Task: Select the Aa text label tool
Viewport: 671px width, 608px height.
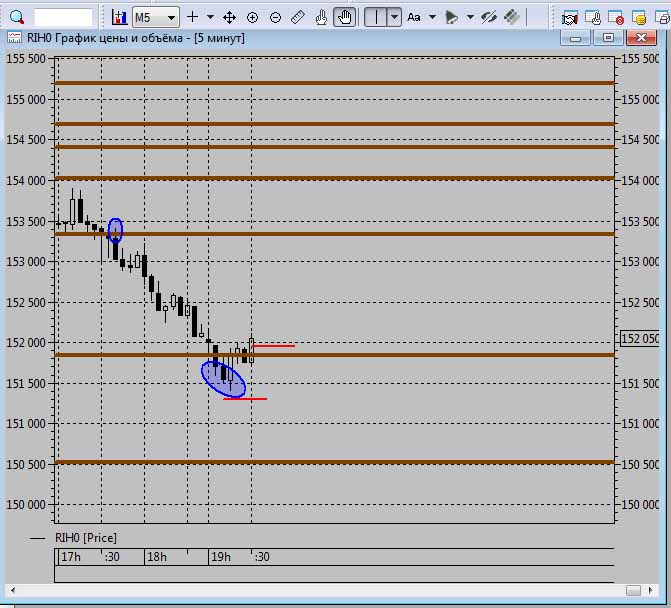Action: point(414,18)
